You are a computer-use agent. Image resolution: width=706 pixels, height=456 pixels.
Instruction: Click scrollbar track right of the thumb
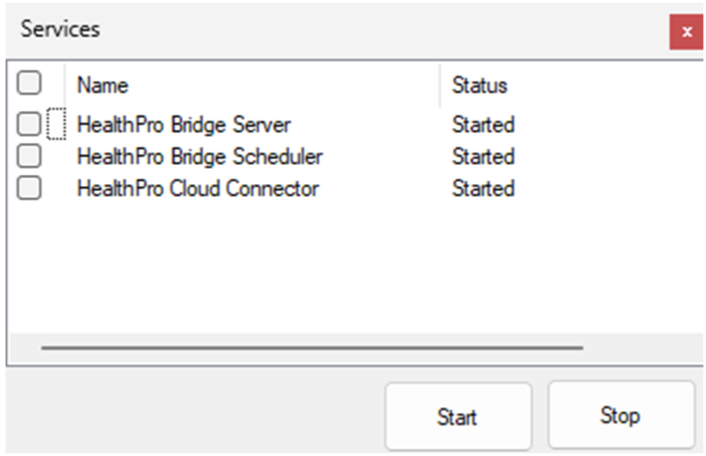click(643, 348)
